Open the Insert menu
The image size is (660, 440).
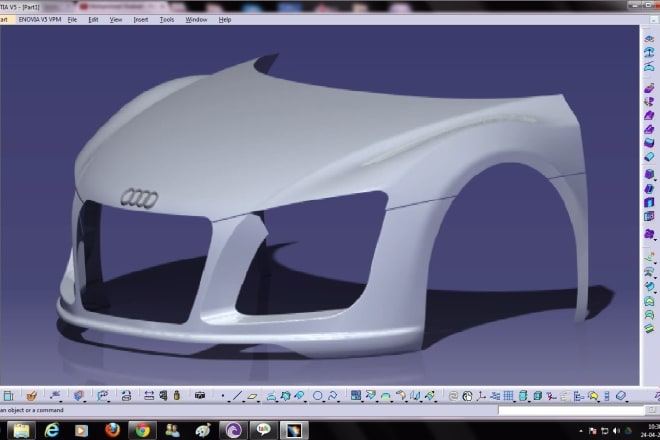tap(141, 19)
